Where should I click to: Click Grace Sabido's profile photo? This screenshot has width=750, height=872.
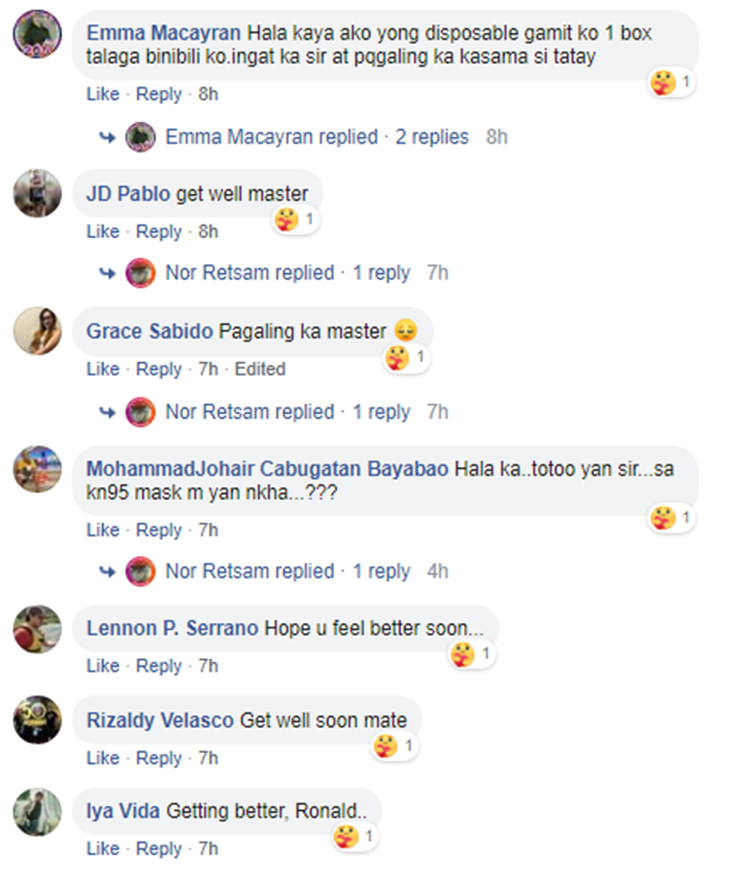tap(38, 330)
